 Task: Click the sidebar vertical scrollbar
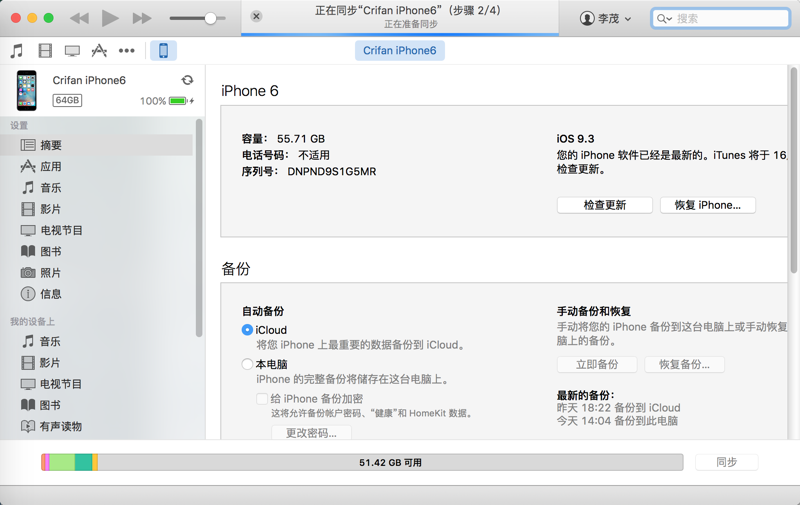click(199, 228)
